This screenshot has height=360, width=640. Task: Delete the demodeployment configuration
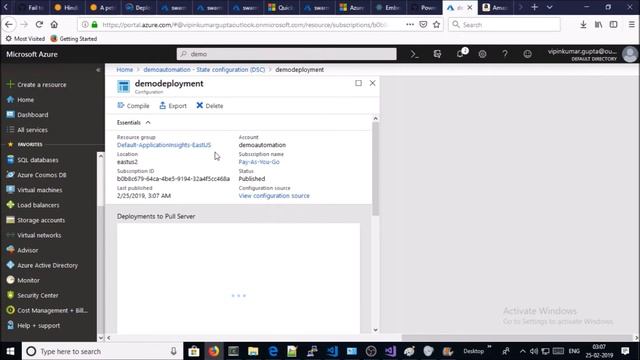[x=210, y=106]
